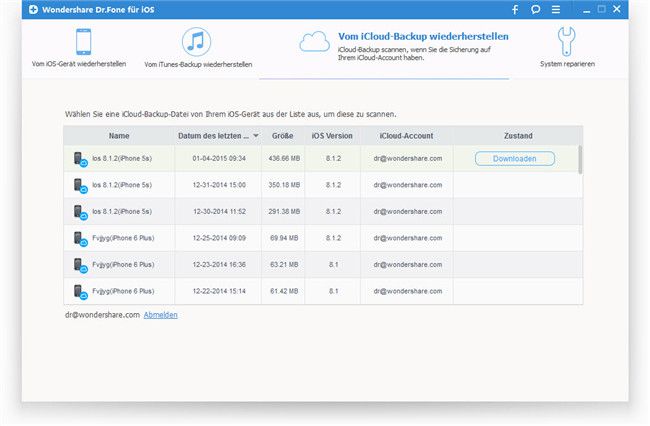Click the wrench repair icon
The width and height of the screenshot is (650, 426).
click(566, 41)
